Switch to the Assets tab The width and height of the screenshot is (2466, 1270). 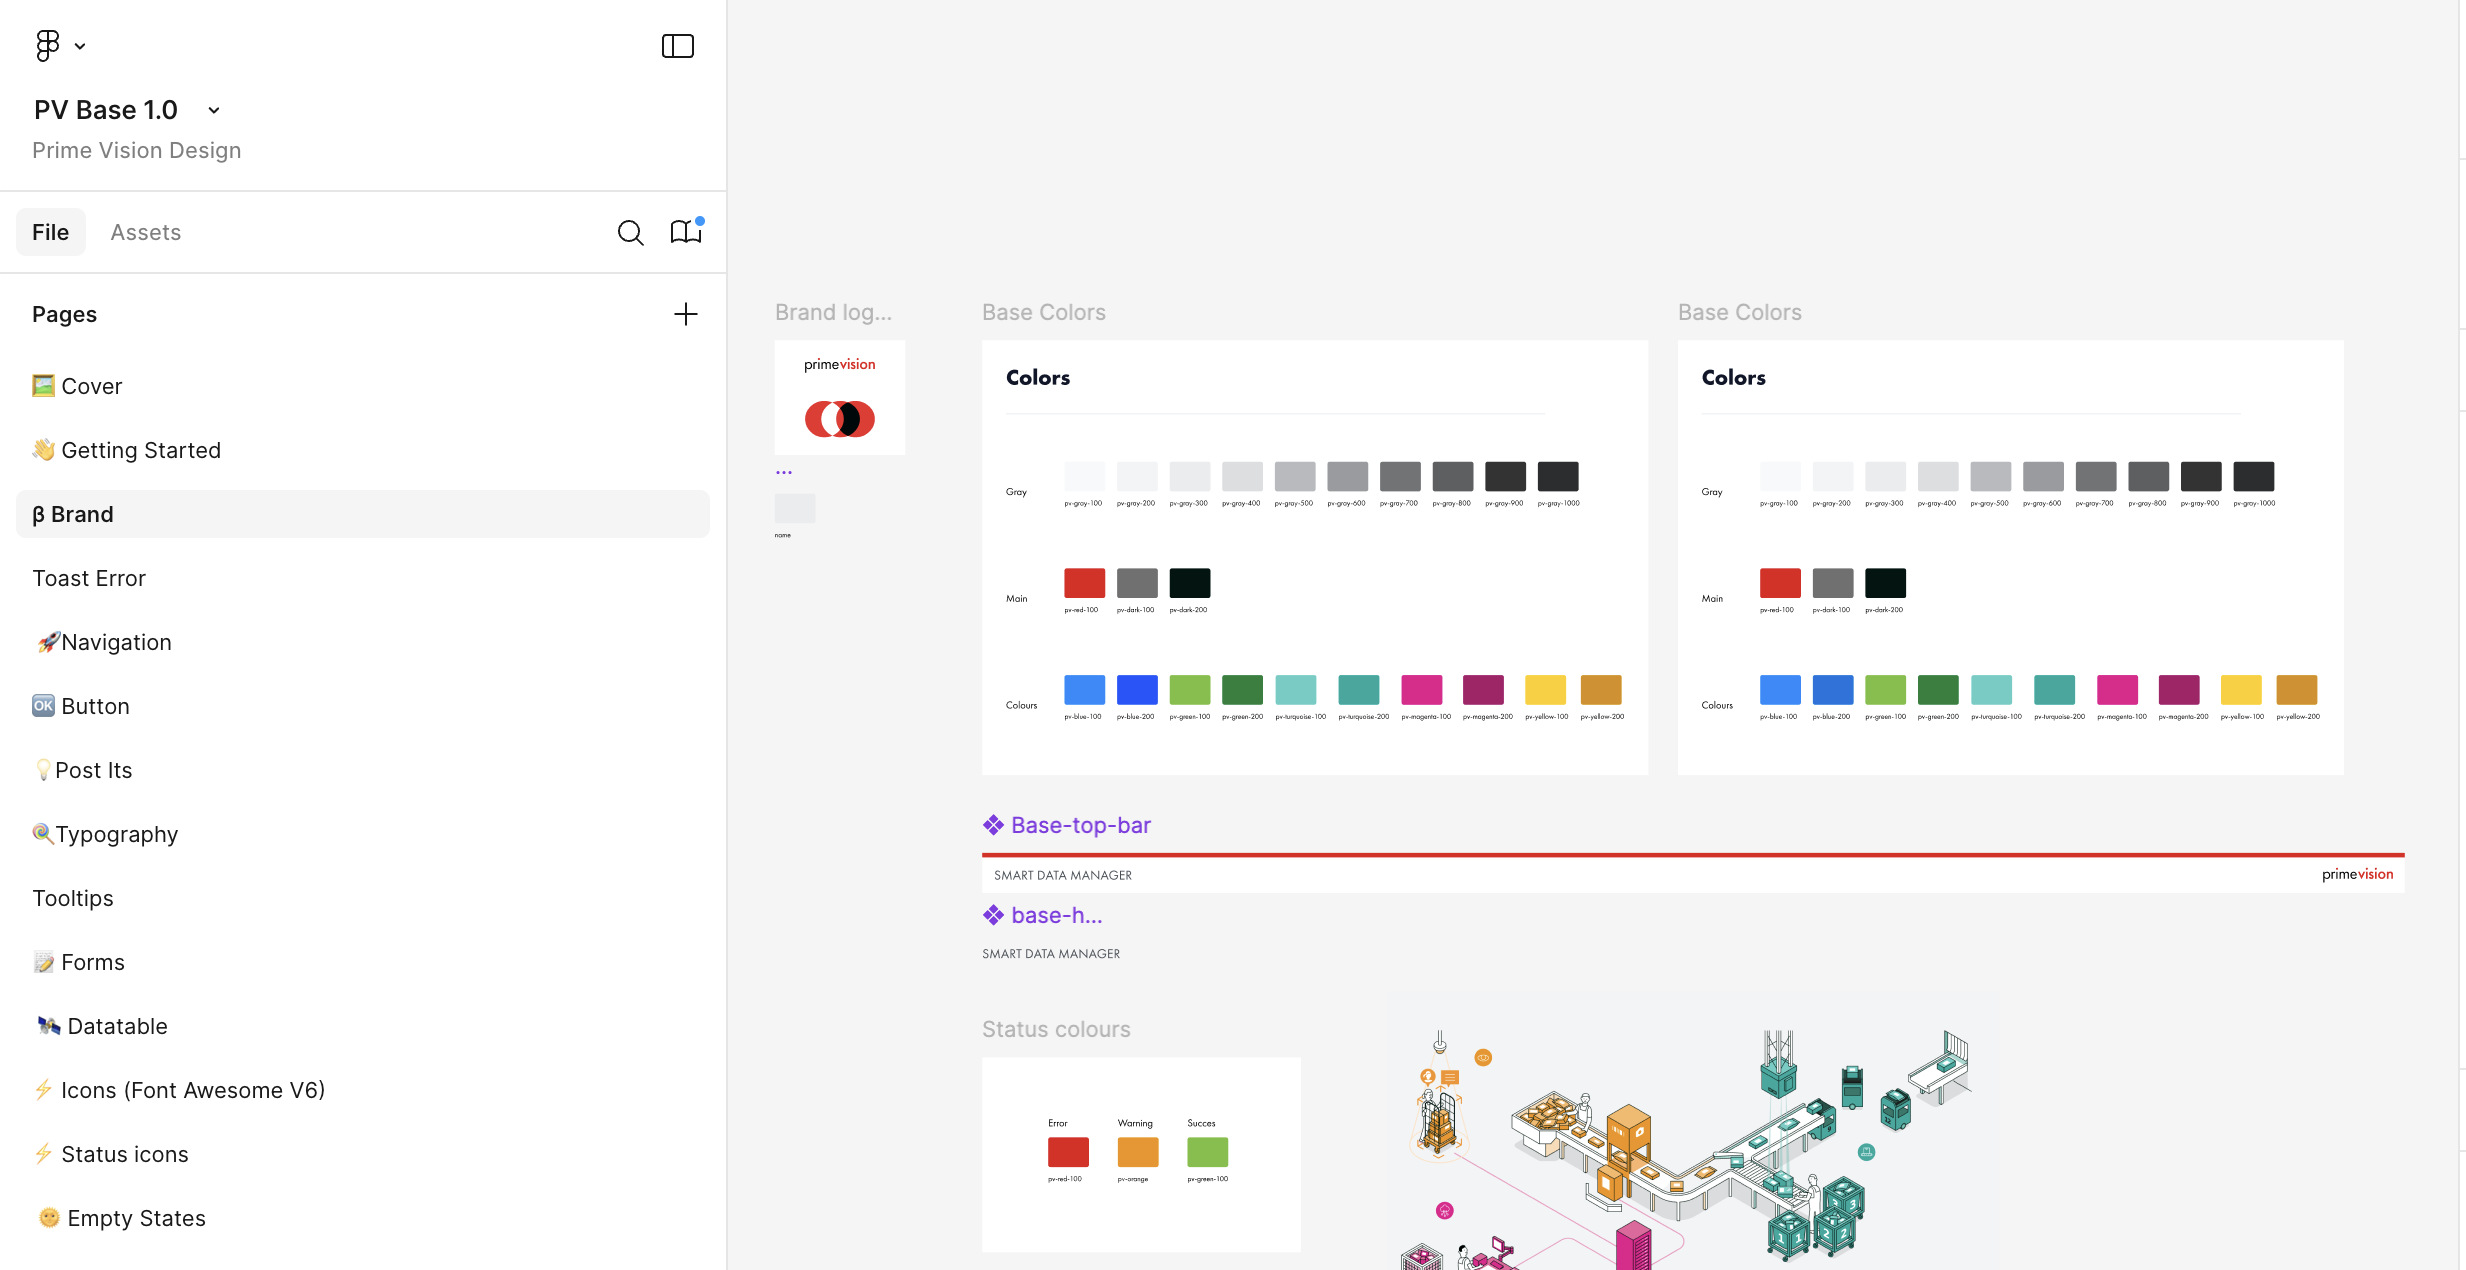pyautogui.click(x=146, y=231)
